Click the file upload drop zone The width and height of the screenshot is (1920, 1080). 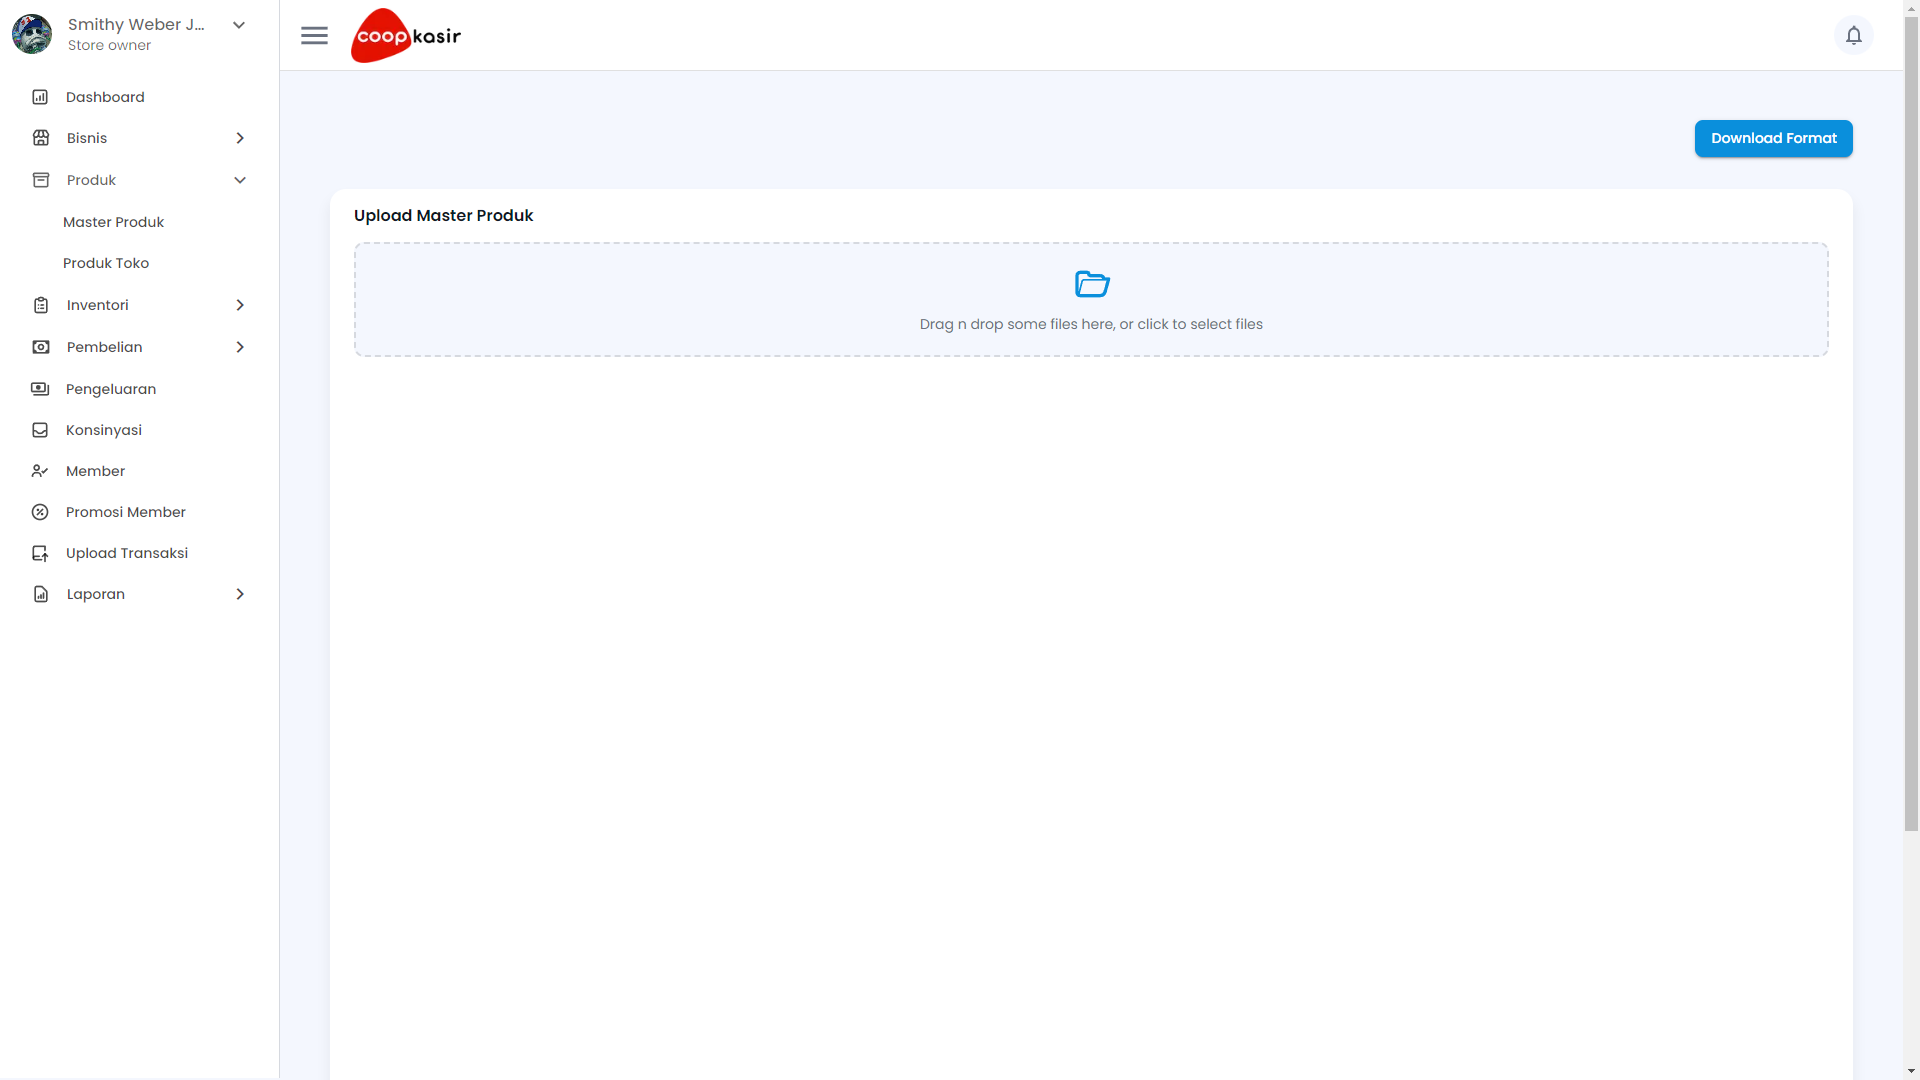(x=1091, y=299)
